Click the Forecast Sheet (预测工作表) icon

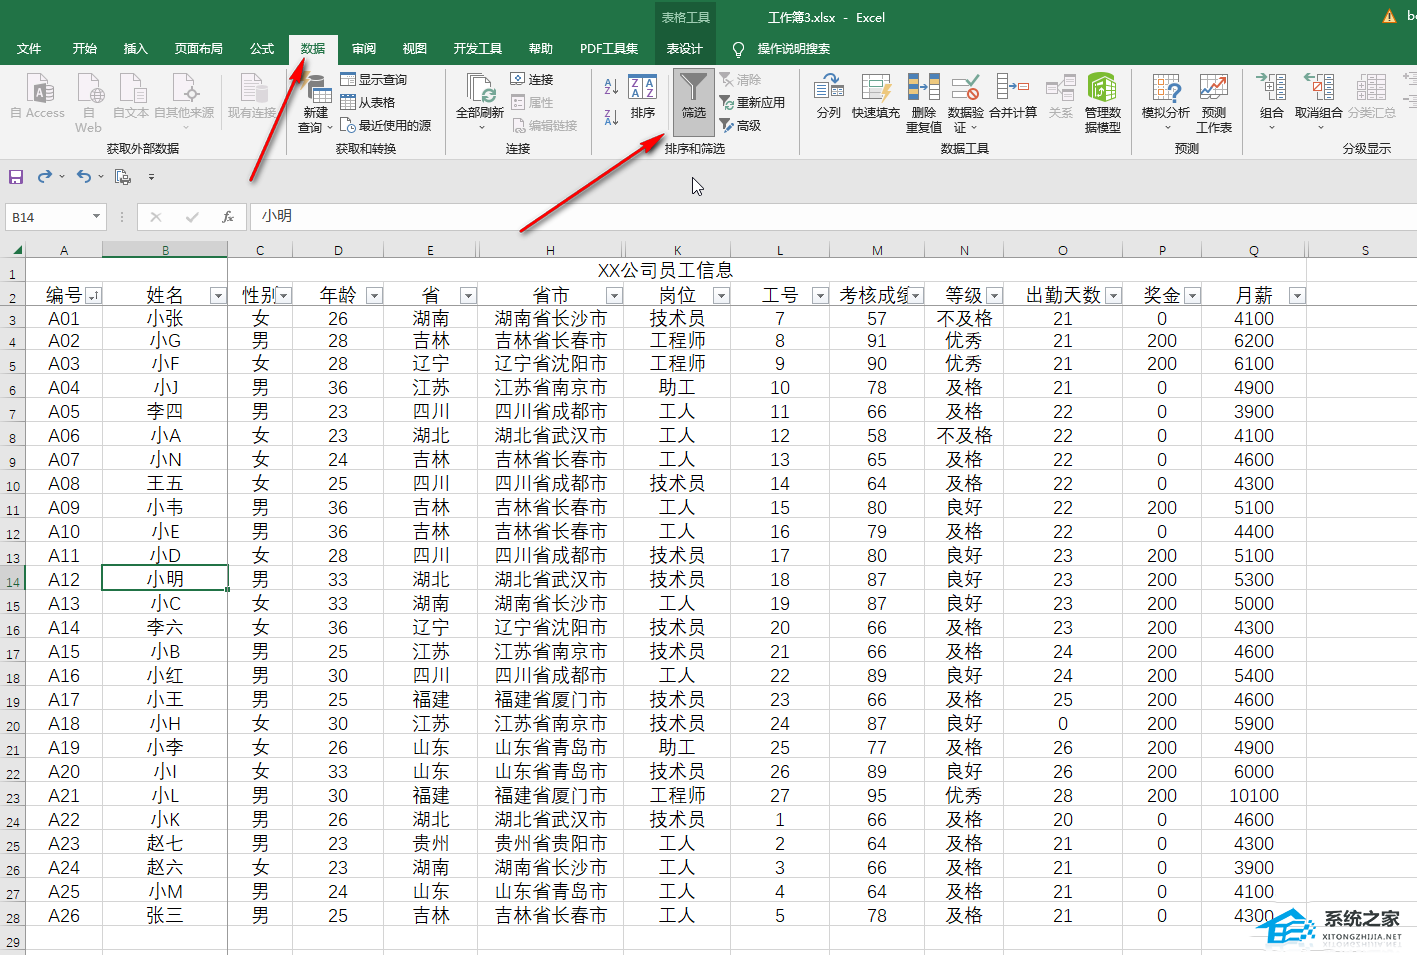[1213, 88]
